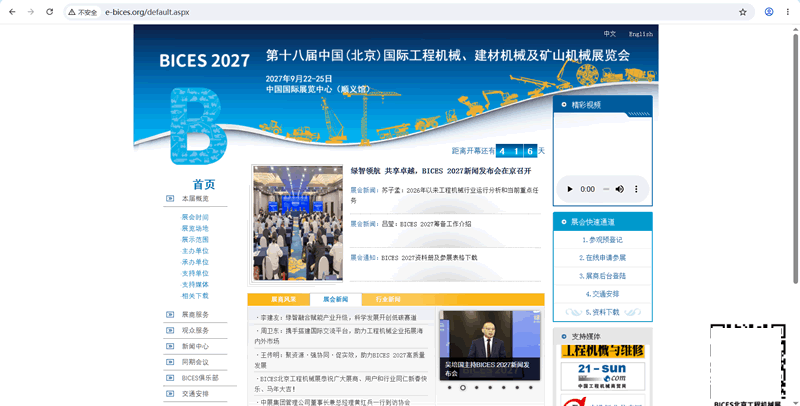Image resolution: width=800 pixels, height=406 pixels.
Task: Reload the current page
Action: pos(49,12)
